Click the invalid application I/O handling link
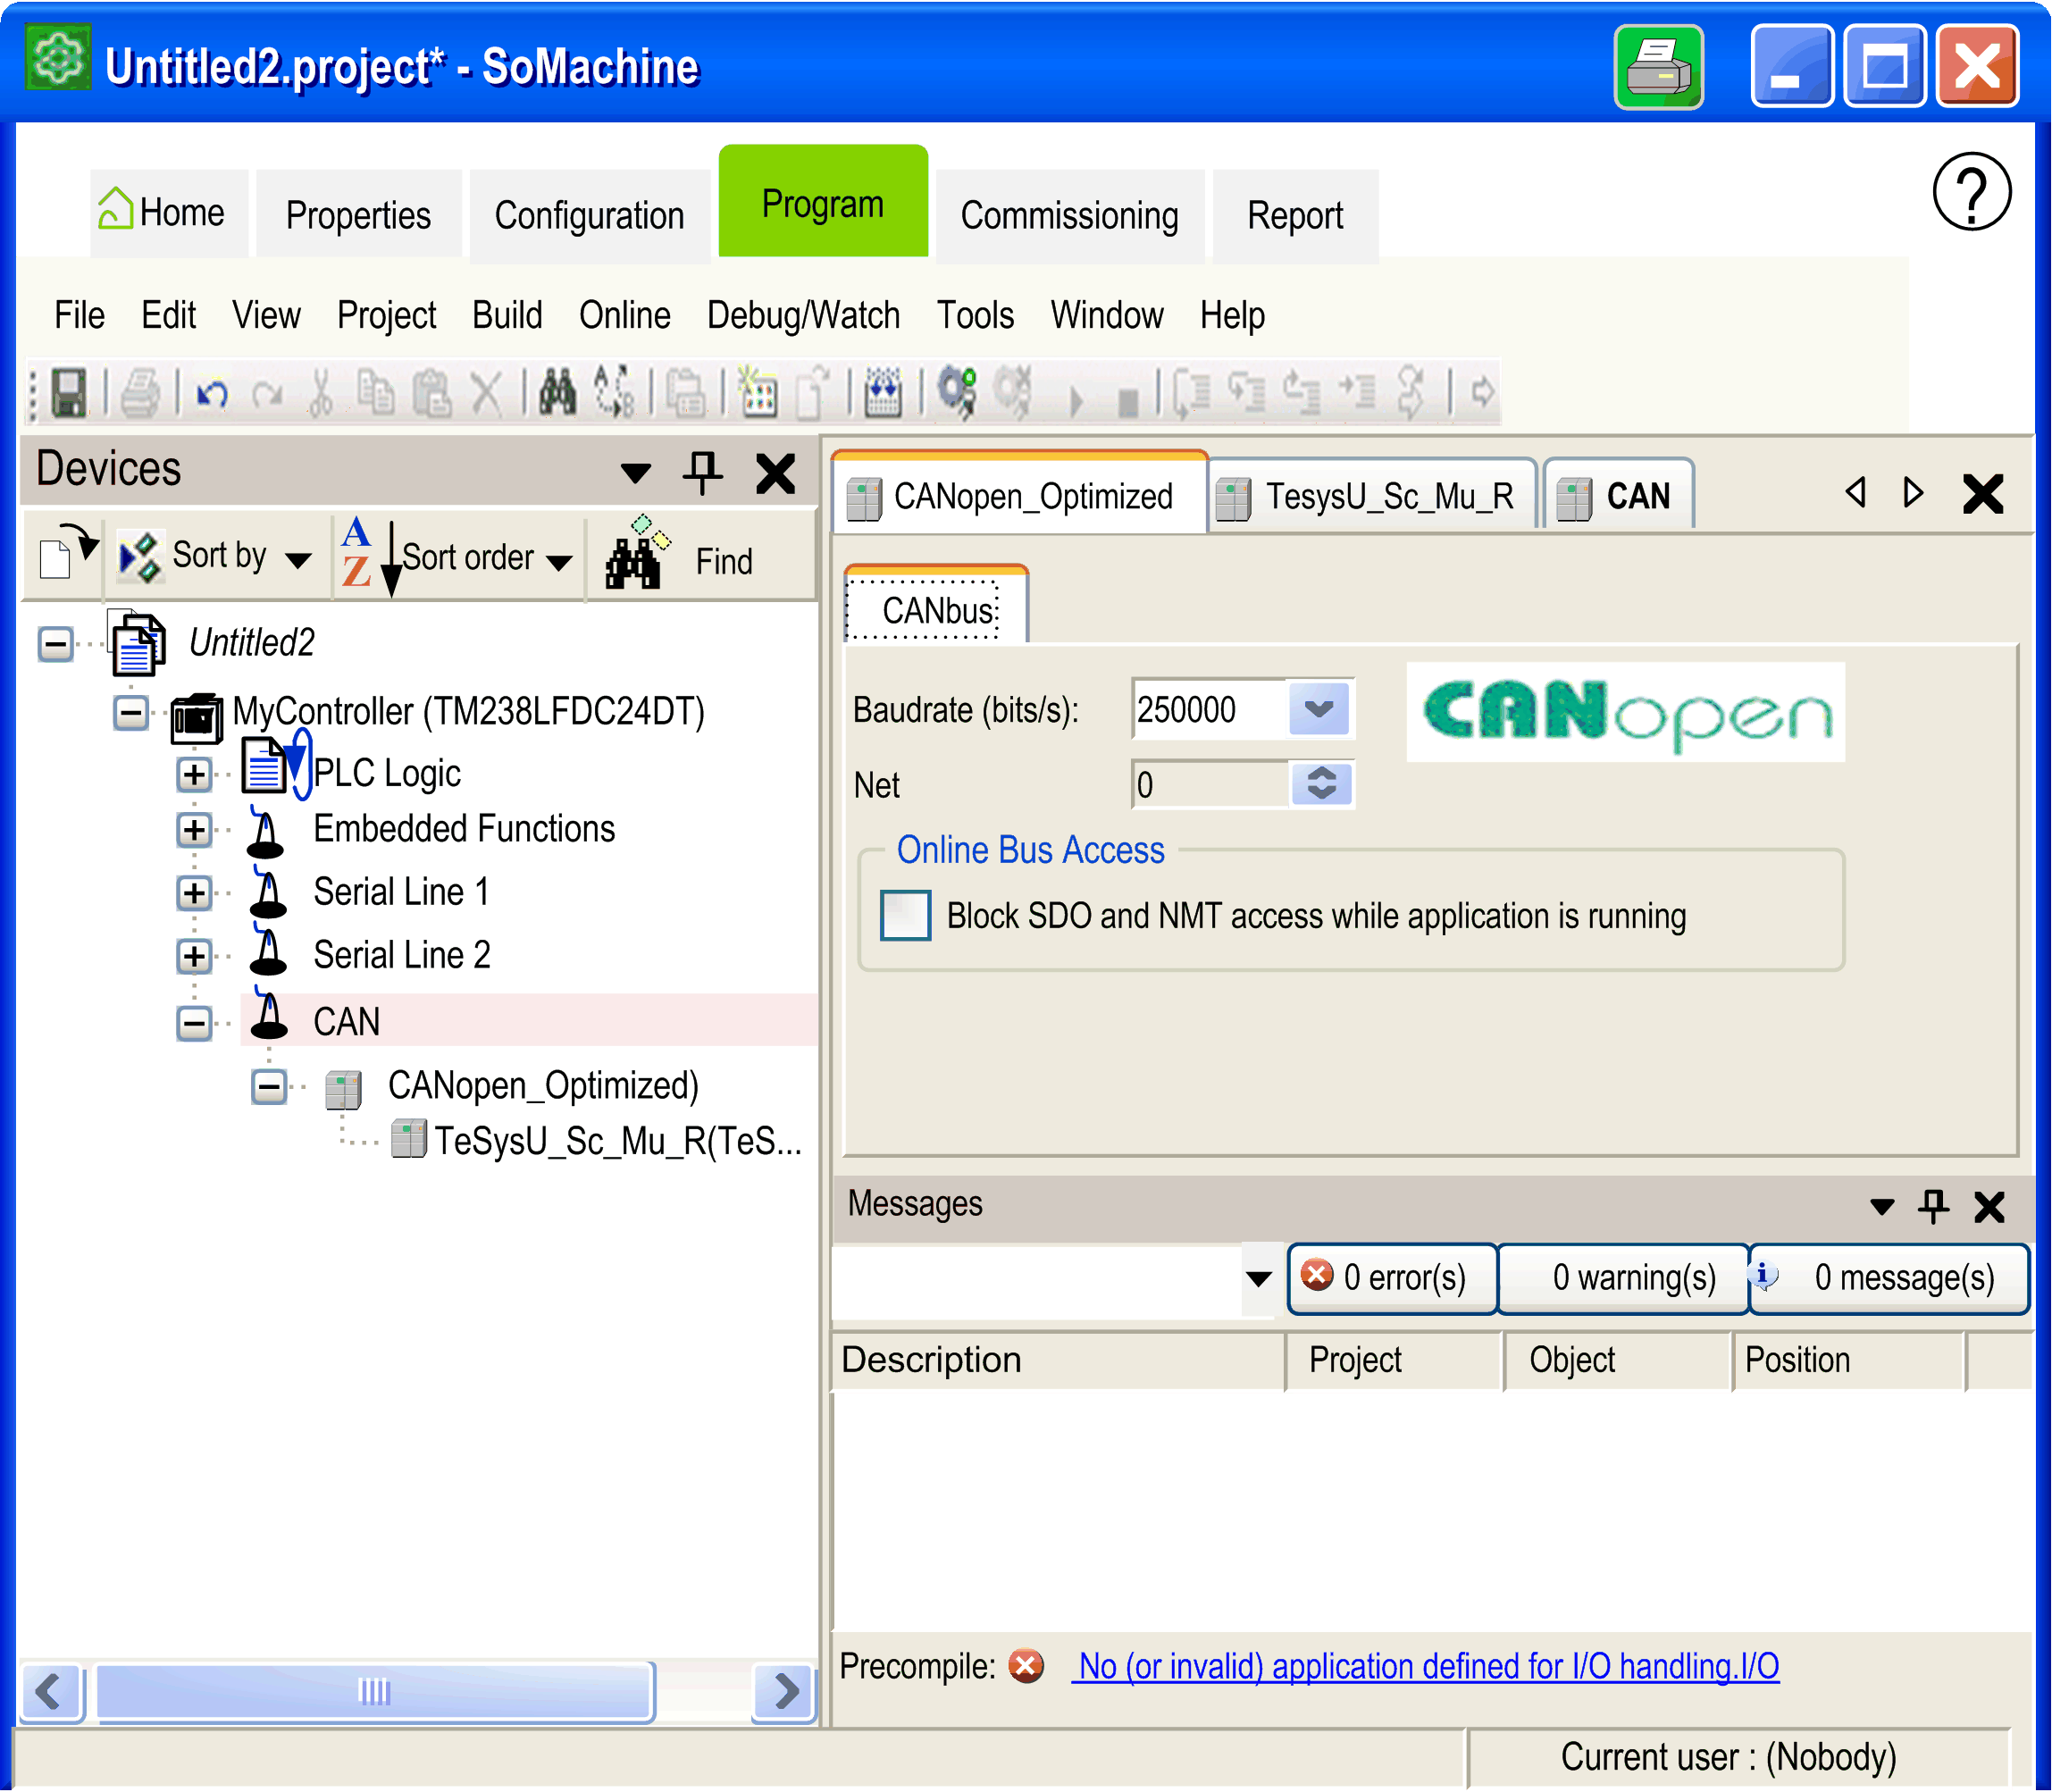Viewport: 2052px width, 1792px height. (x=1426, y=1666)
